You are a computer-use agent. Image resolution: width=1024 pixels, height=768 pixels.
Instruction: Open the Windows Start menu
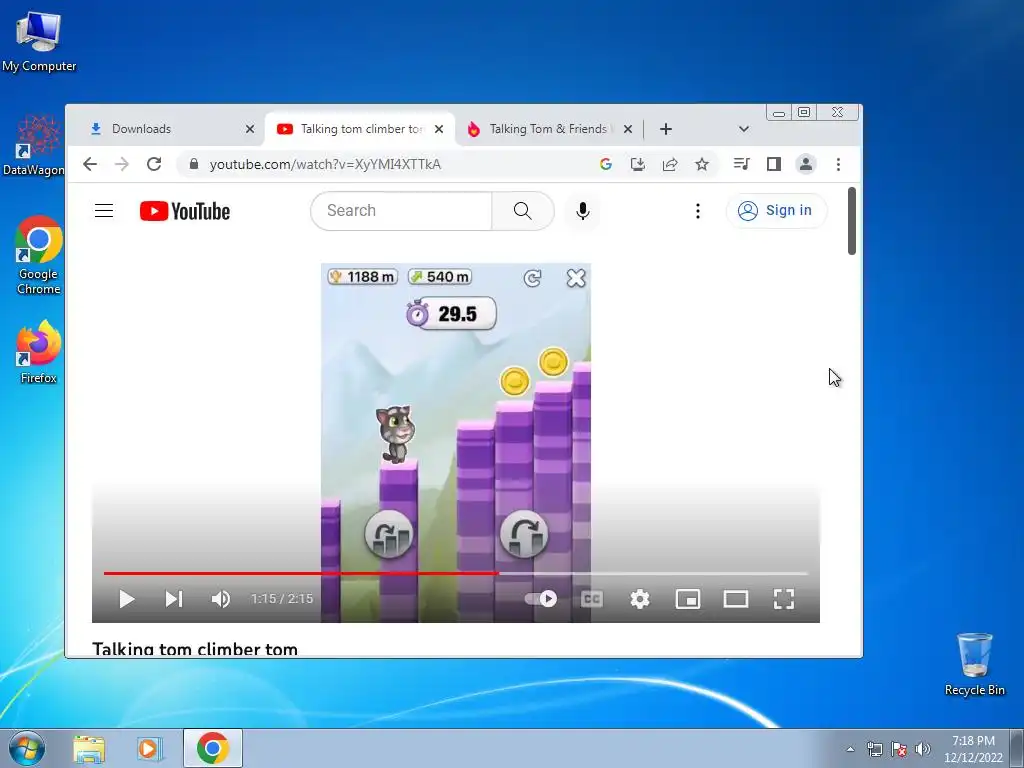point(27,748)
